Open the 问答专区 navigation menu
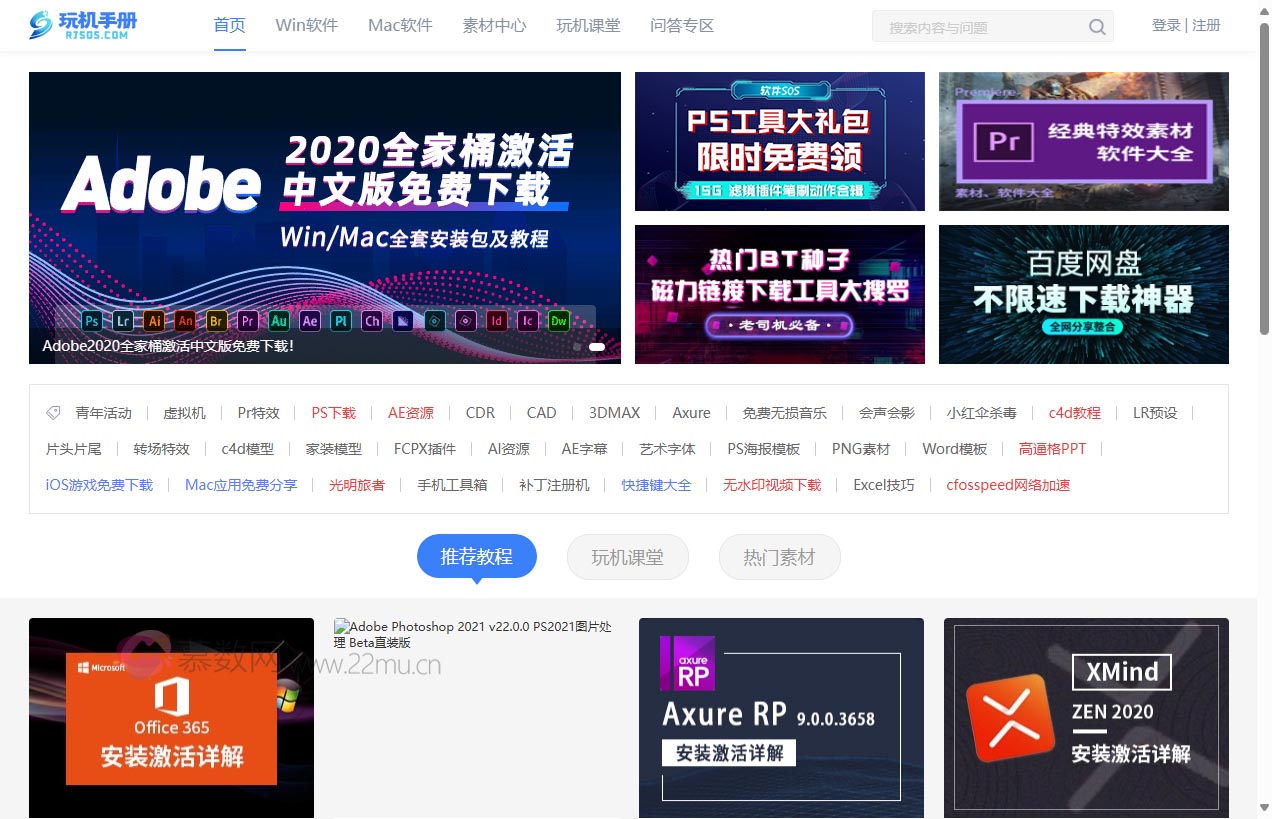This screenshot has width=1272, height=819. pos(682,25)
